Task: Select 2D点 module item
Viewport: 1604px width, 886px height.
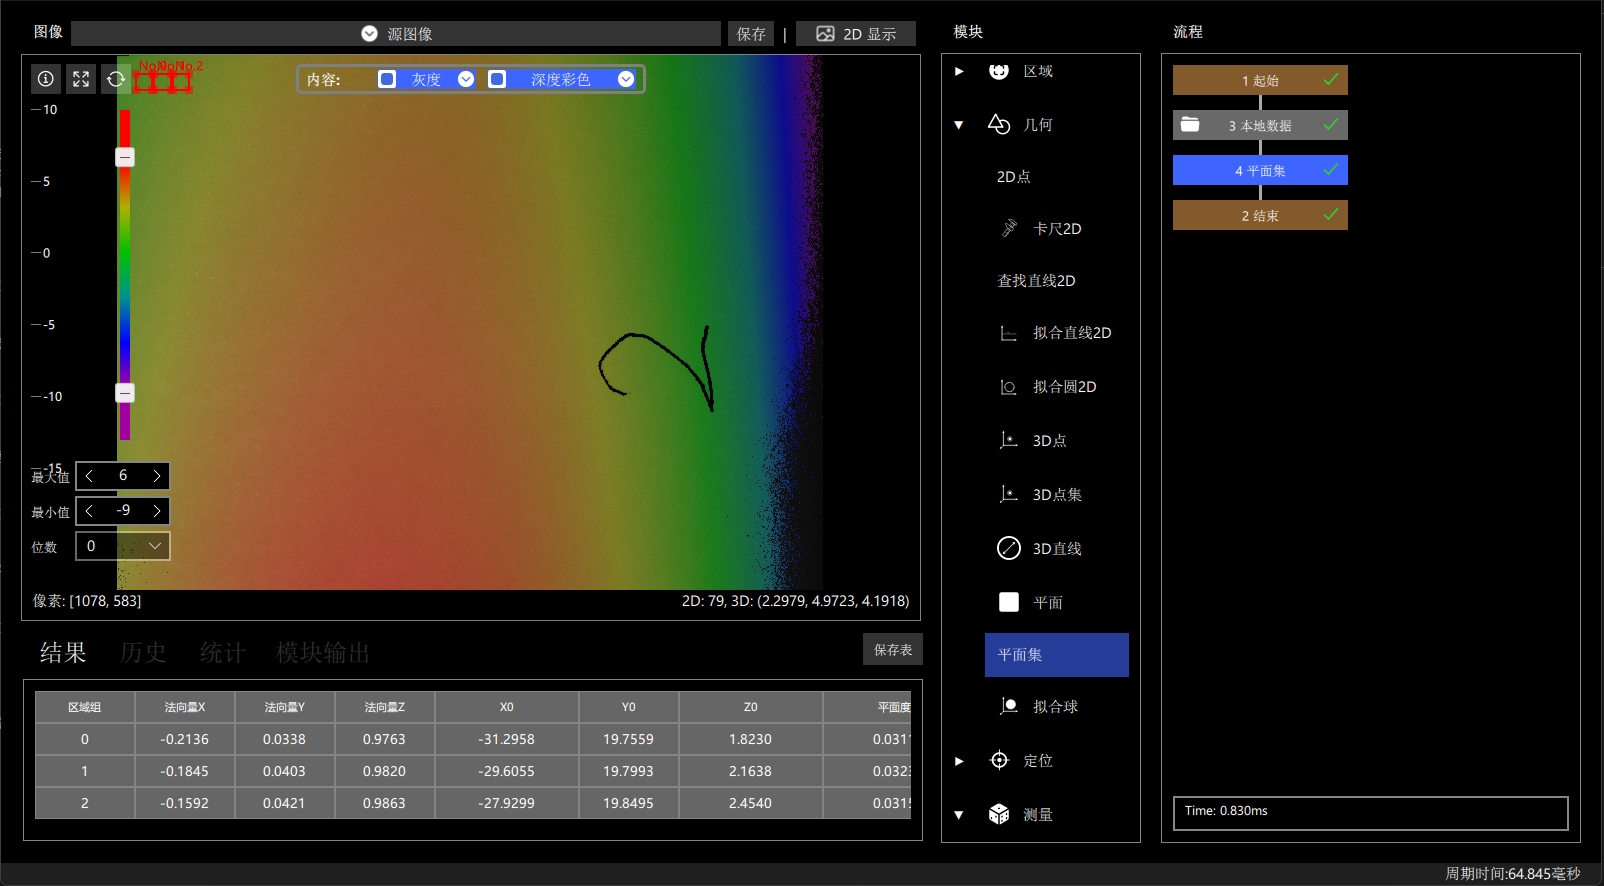Action: pos(1014,177)
